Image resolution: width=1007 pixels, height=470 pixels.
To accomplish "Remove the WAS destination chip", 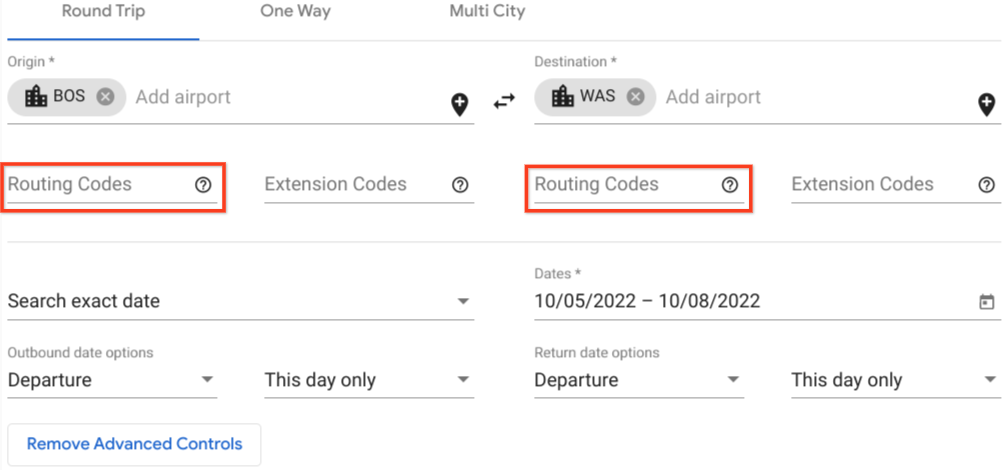I will coord(635,97).
